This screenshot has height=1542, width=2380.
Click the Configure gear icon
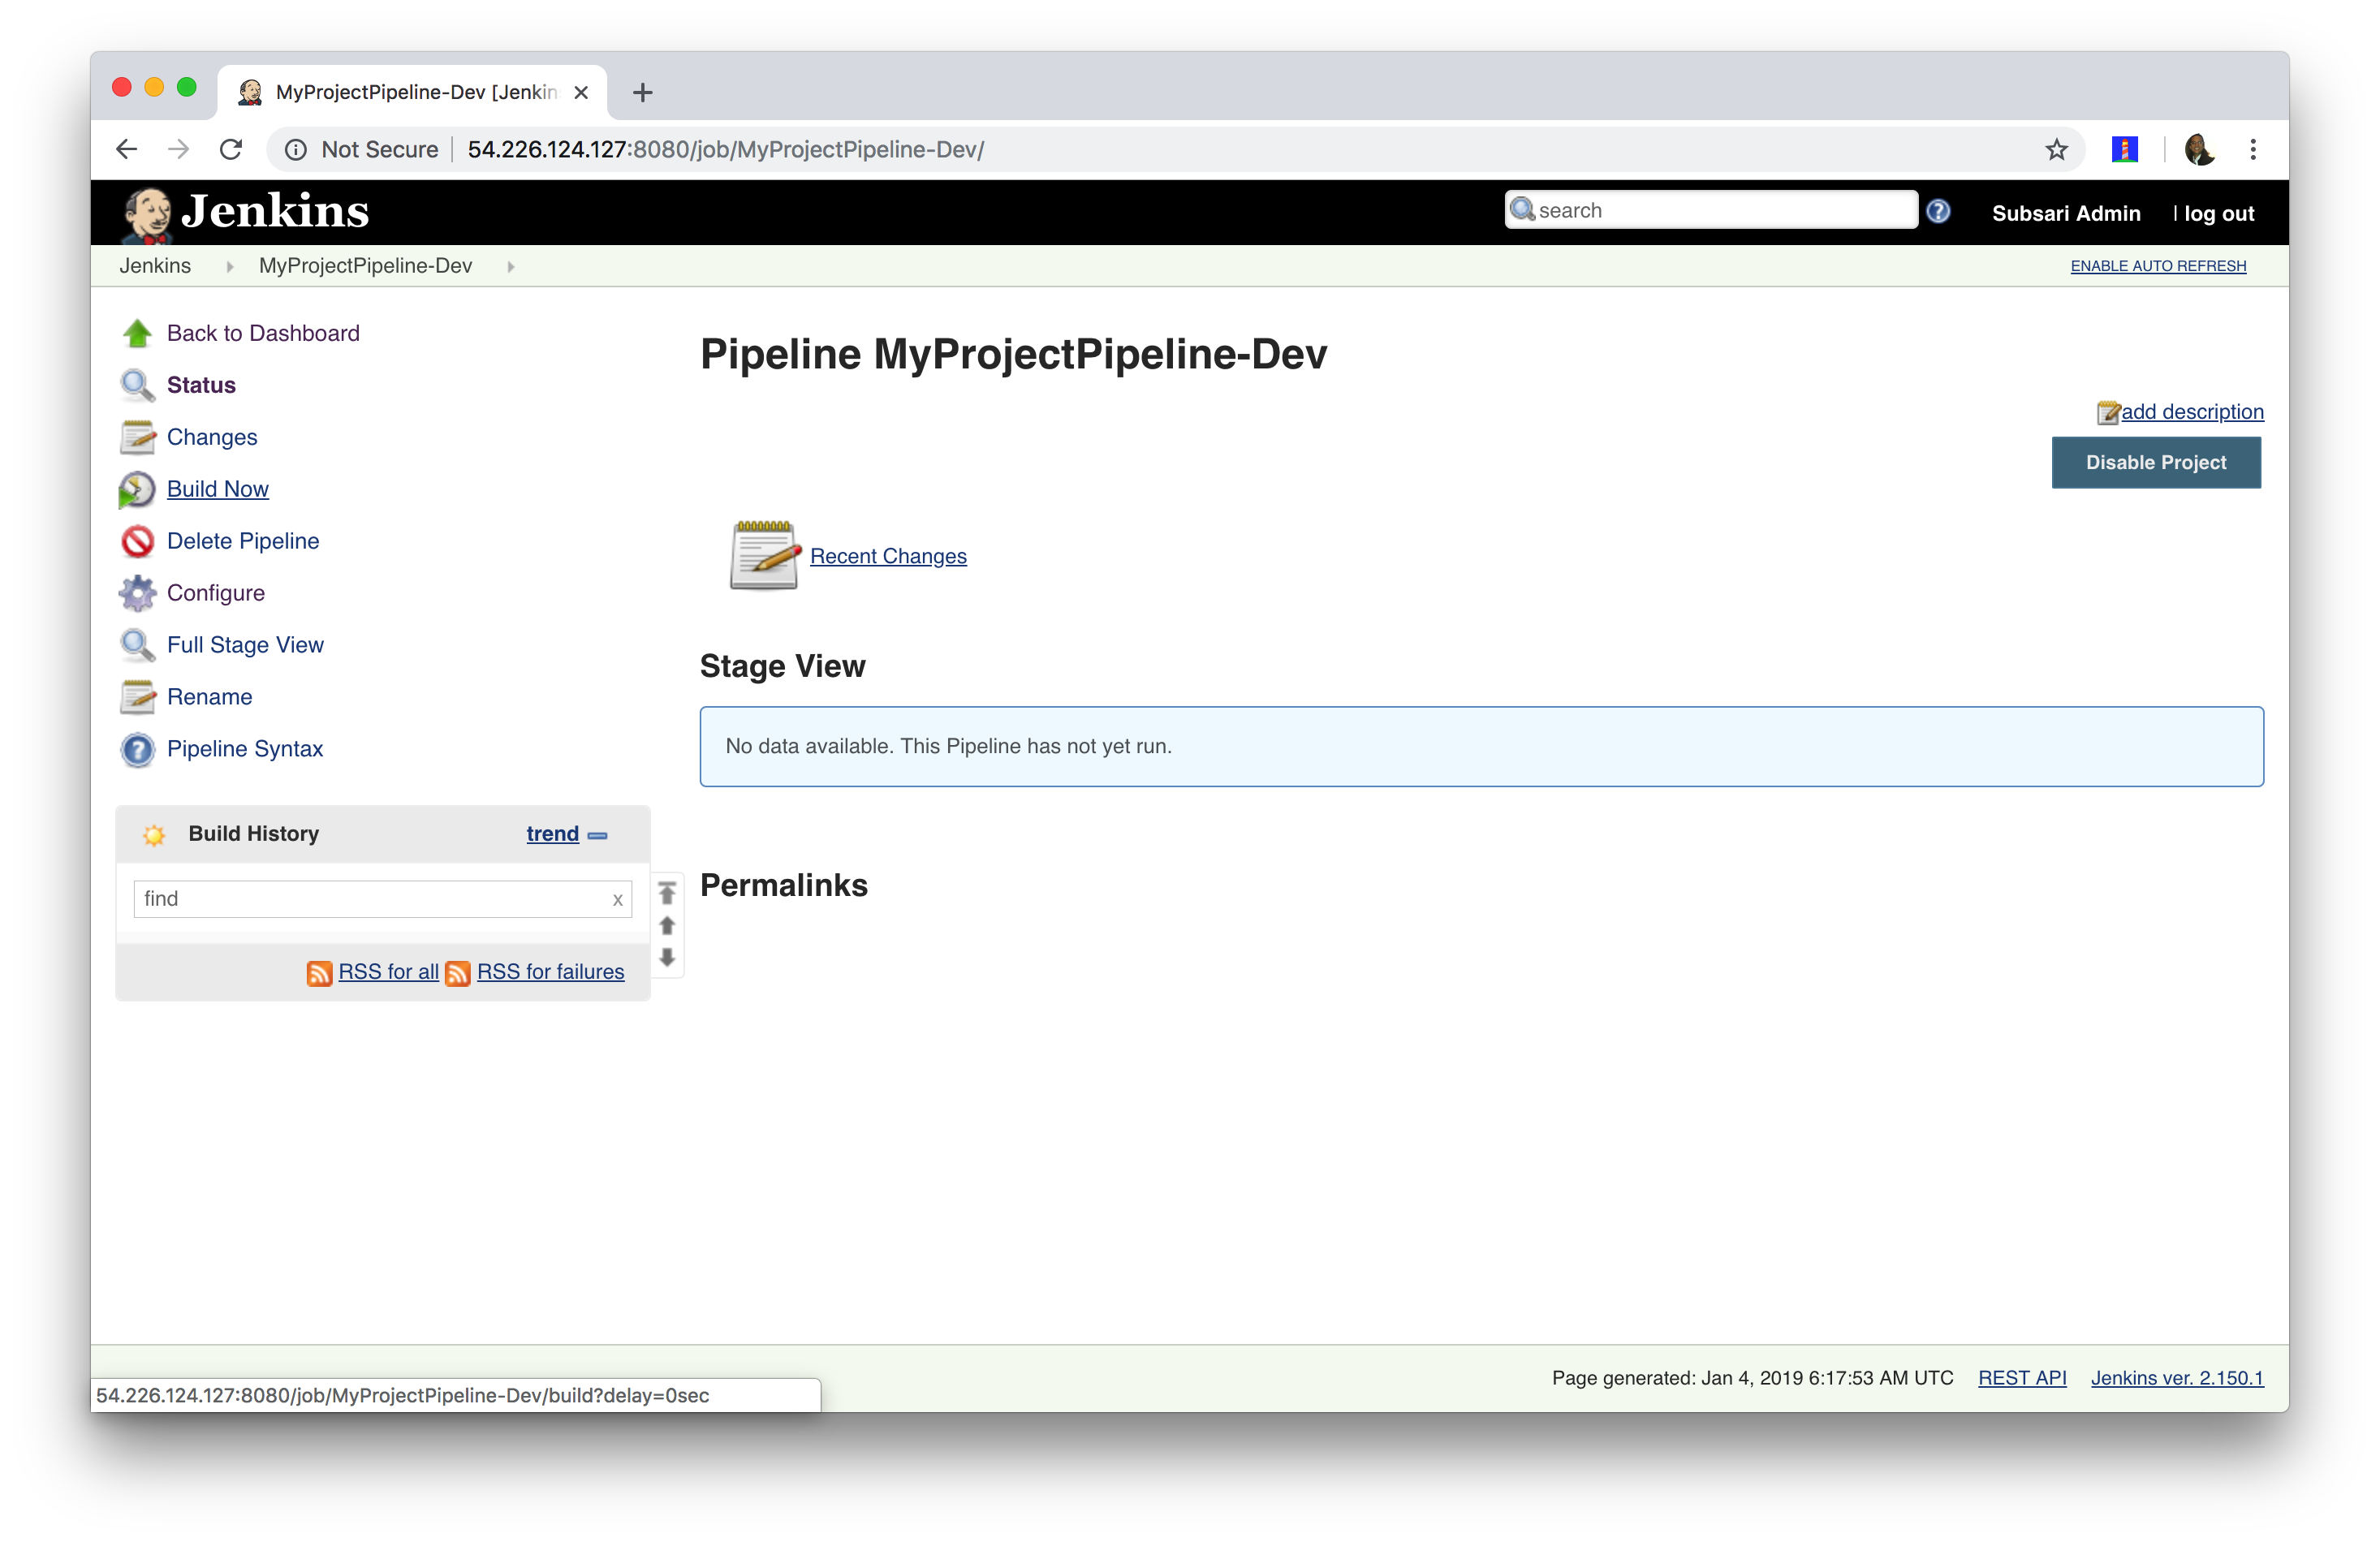[137, 594]
